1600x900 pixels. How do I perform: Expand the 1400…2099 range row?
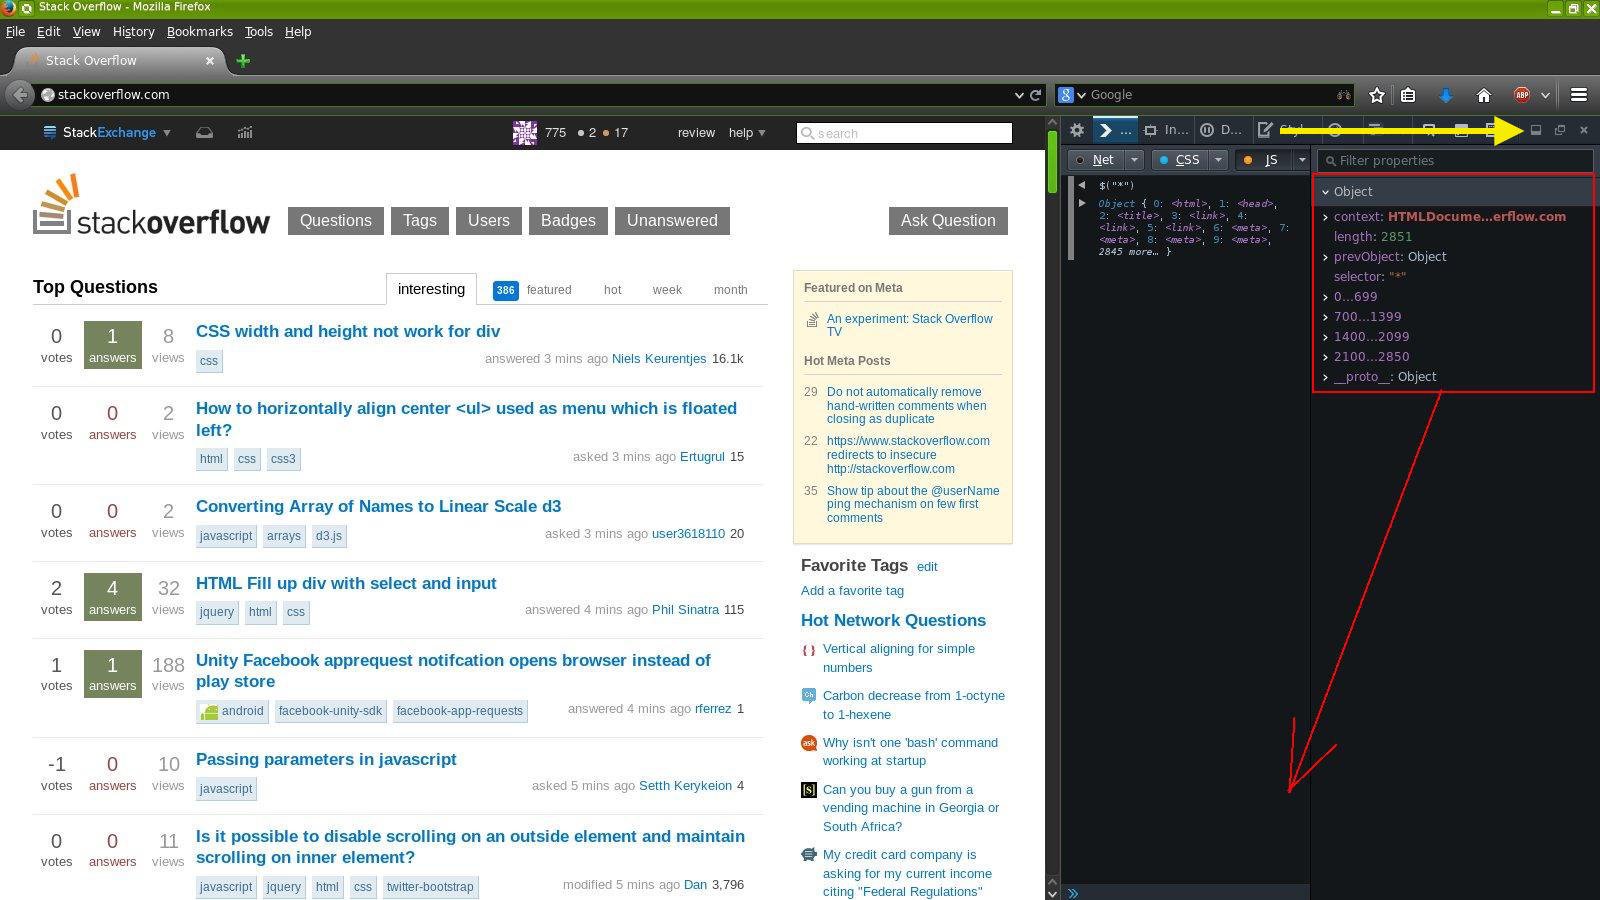pyautogui.click(x=1325, y=337)
